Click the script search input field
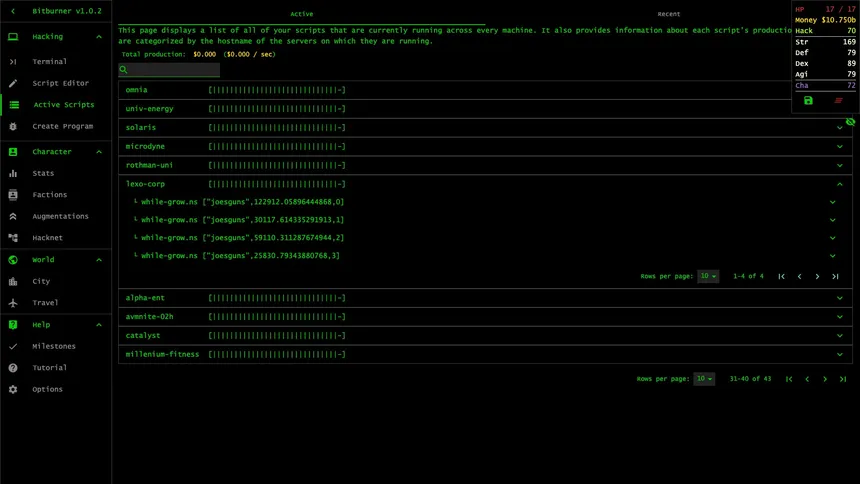Screen dimensions: 860x484 click(169, 70)
